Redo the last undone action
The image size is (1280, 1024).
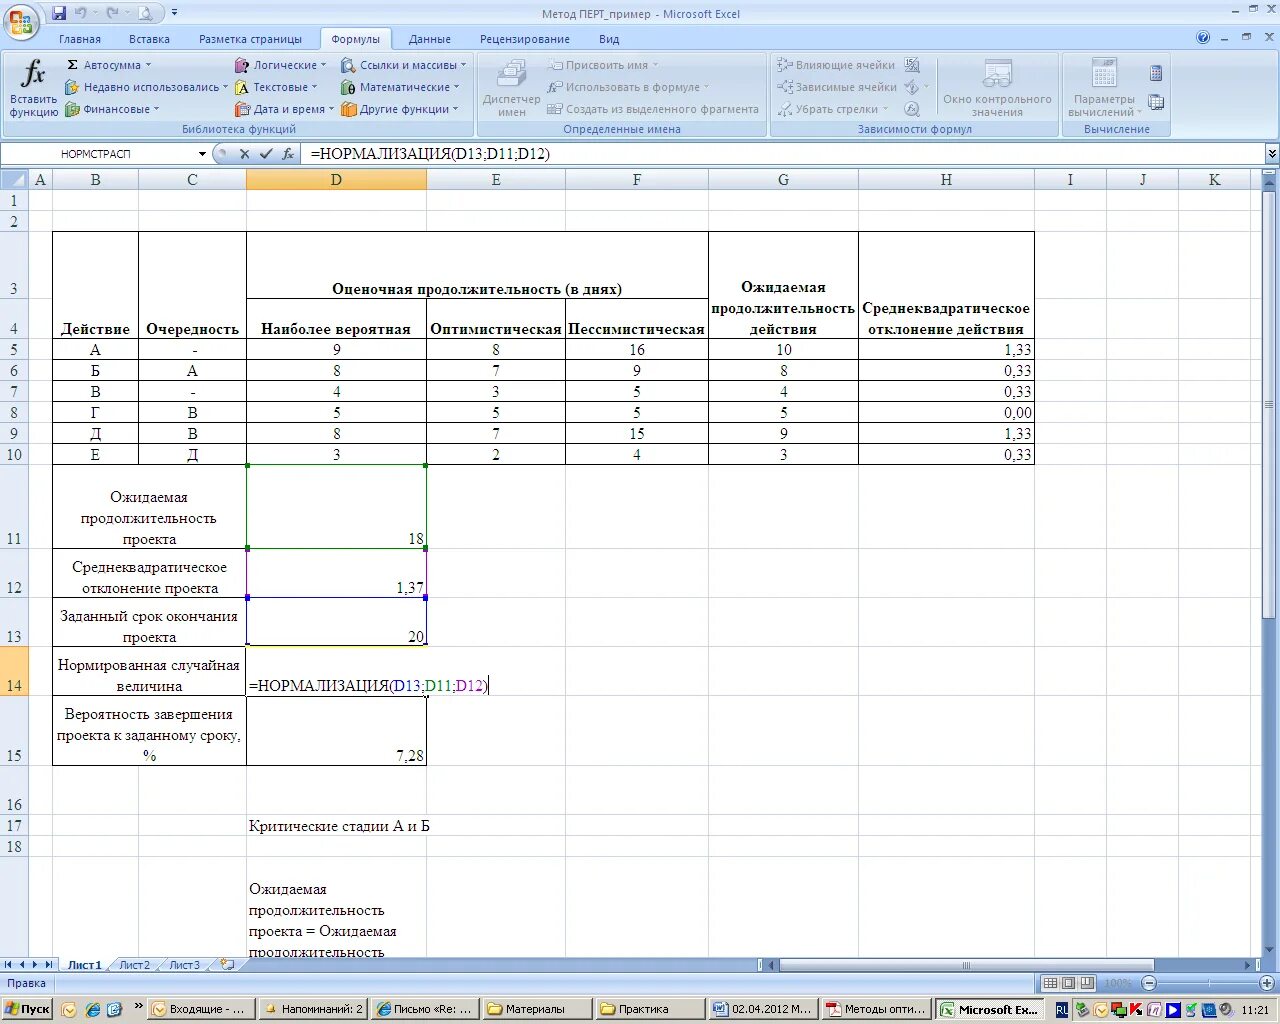tap(112, 13)
